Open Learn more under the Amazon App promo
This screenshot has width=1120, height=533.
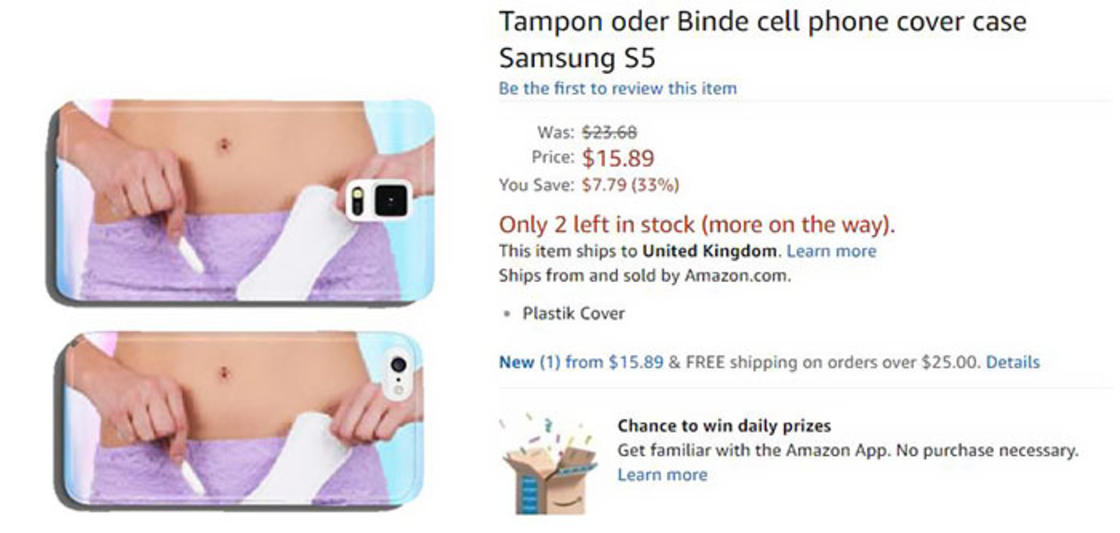tap(661, 474)
